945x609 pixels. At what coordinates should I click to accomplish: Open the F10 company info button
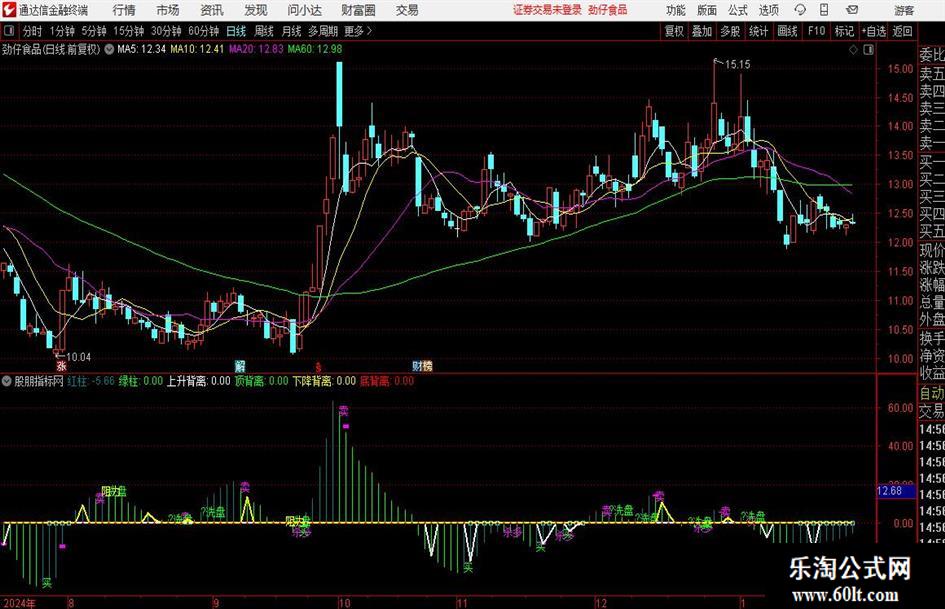816,31
